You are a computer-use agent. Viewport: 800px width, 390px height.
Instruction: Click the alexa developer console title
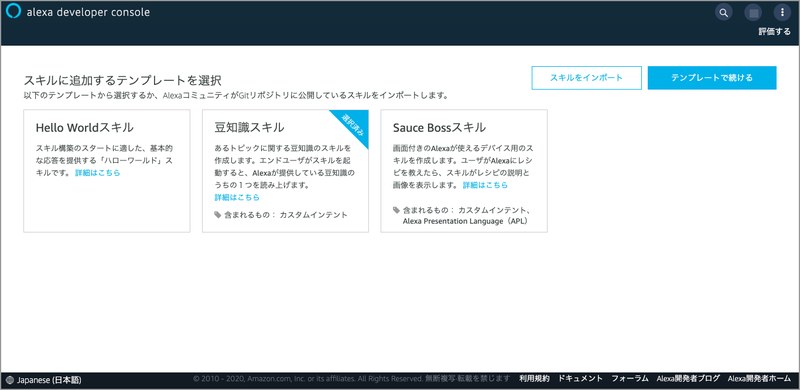pyautogui.click(x=88, y=12)
